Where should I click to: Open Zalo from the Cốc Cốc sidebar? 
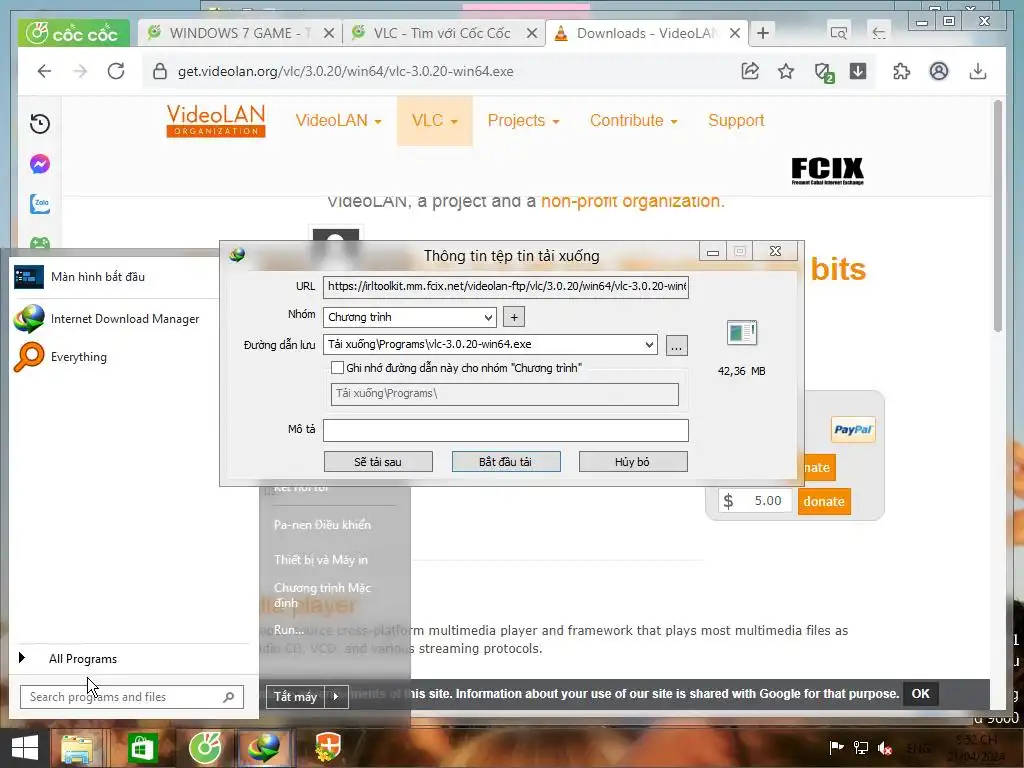click(40, 204)
